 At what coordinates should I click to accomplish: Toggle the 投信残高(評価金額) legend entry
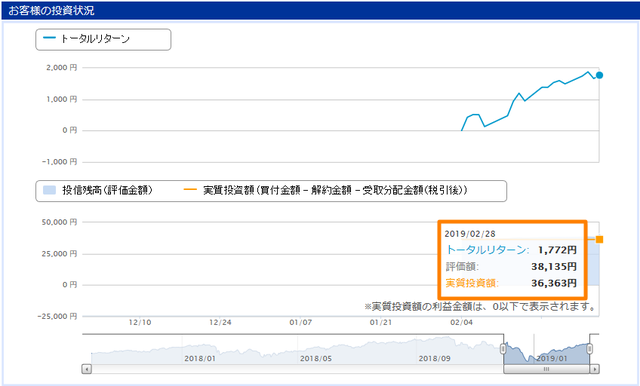tap(98, 190)
